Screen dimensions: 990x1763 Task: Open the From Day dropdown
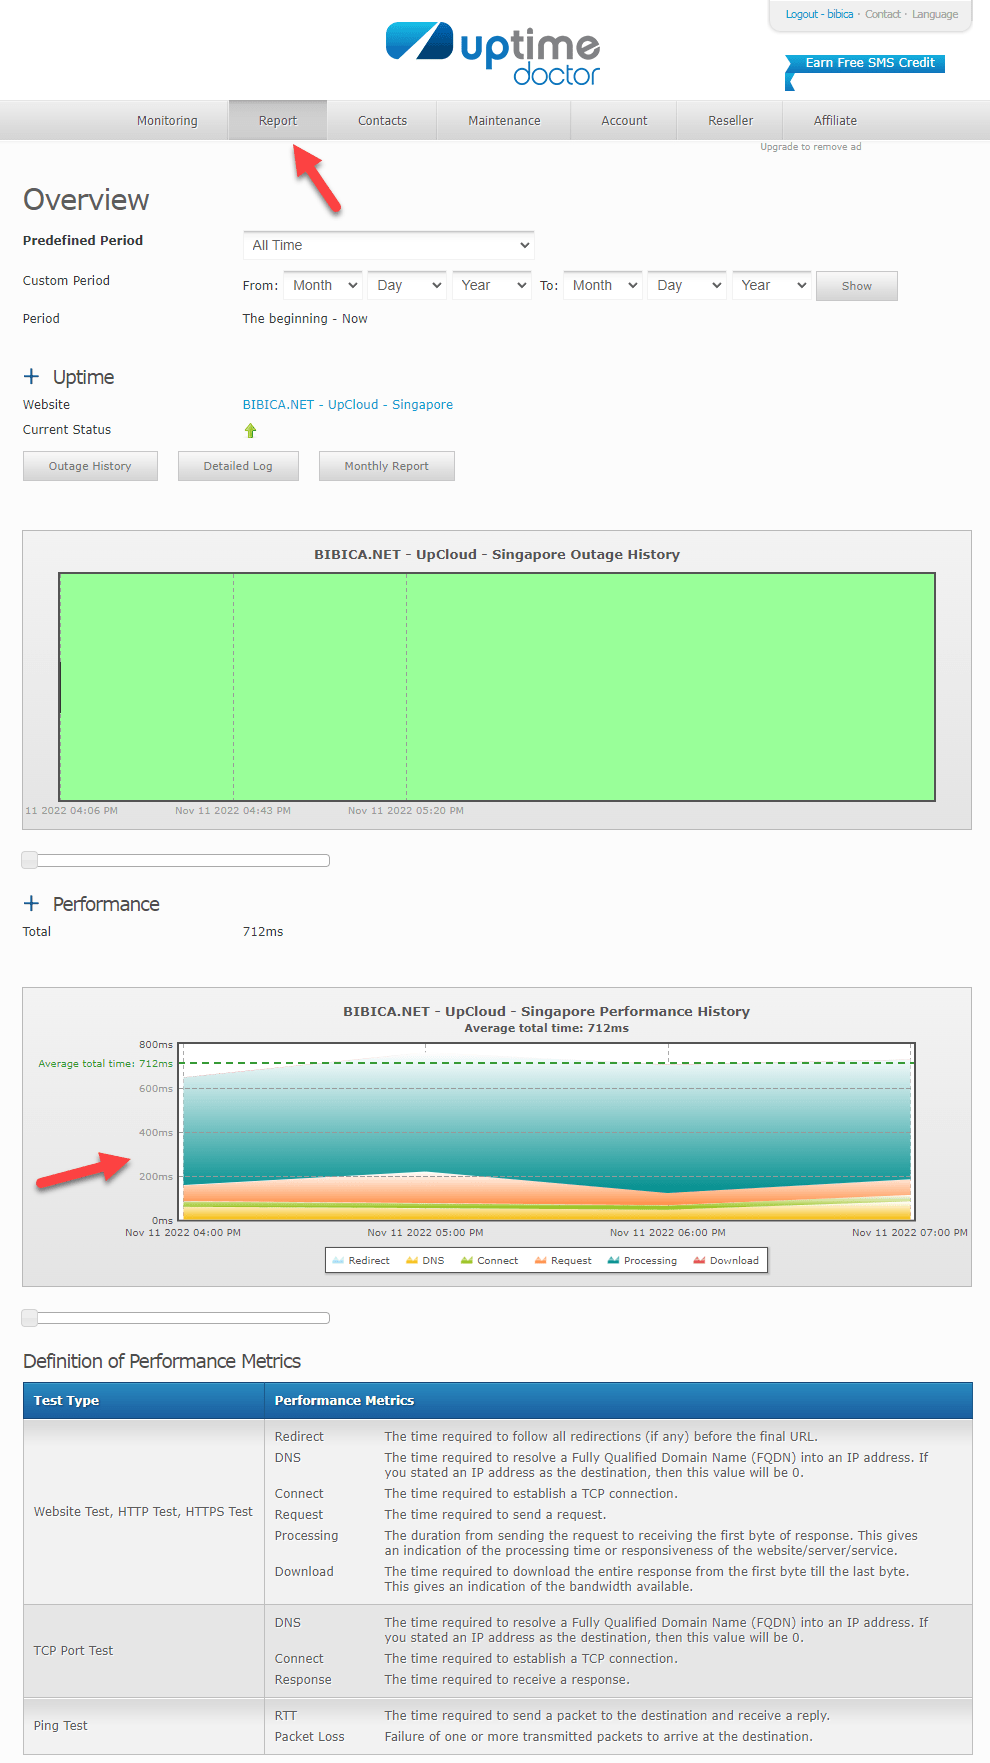[406, 285]
